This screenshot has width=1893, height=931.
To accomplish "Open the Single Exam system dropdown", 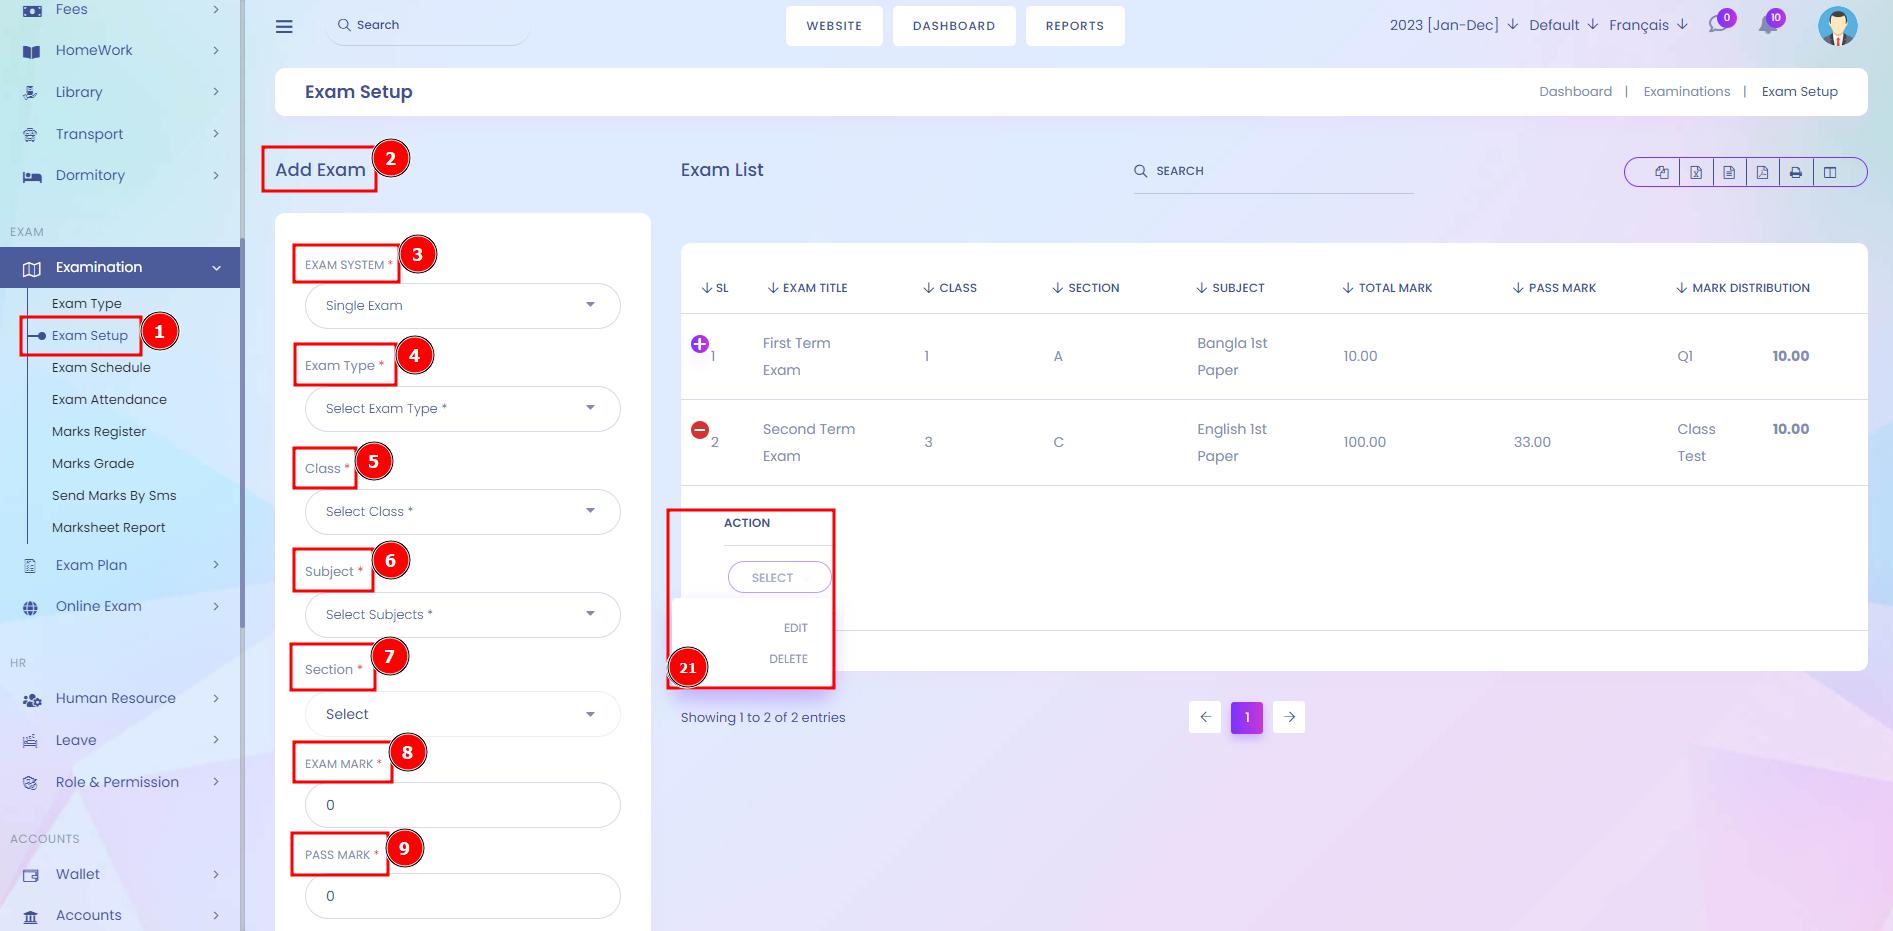I will click(463, 306).
